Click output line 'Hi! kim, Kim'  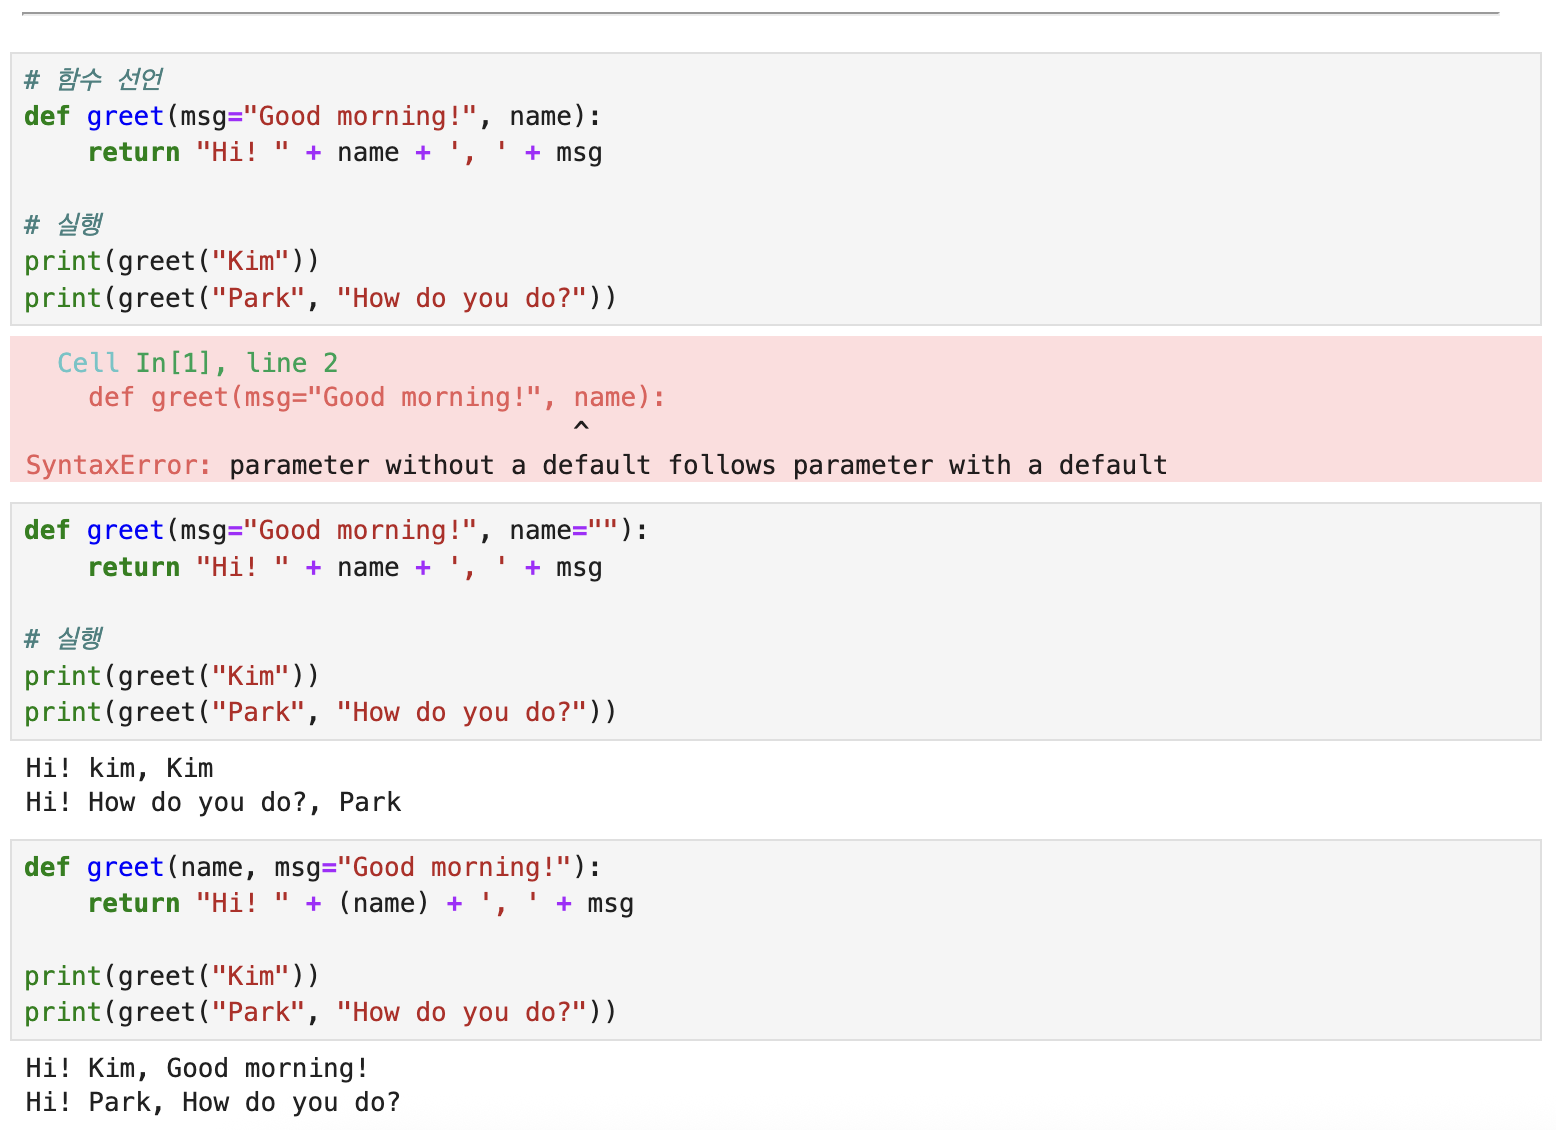click(x=120, y=768)
